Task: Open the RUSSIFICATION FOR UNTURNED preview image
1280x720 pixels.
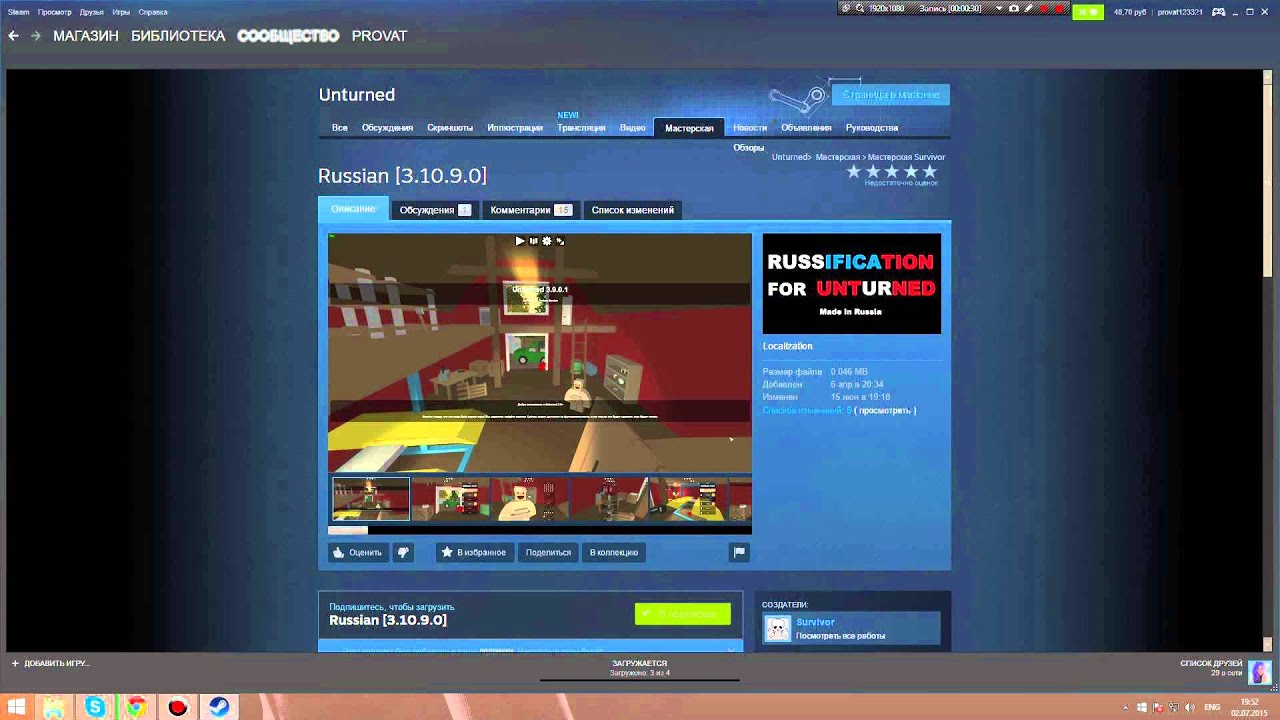Action: pos(852,284)
